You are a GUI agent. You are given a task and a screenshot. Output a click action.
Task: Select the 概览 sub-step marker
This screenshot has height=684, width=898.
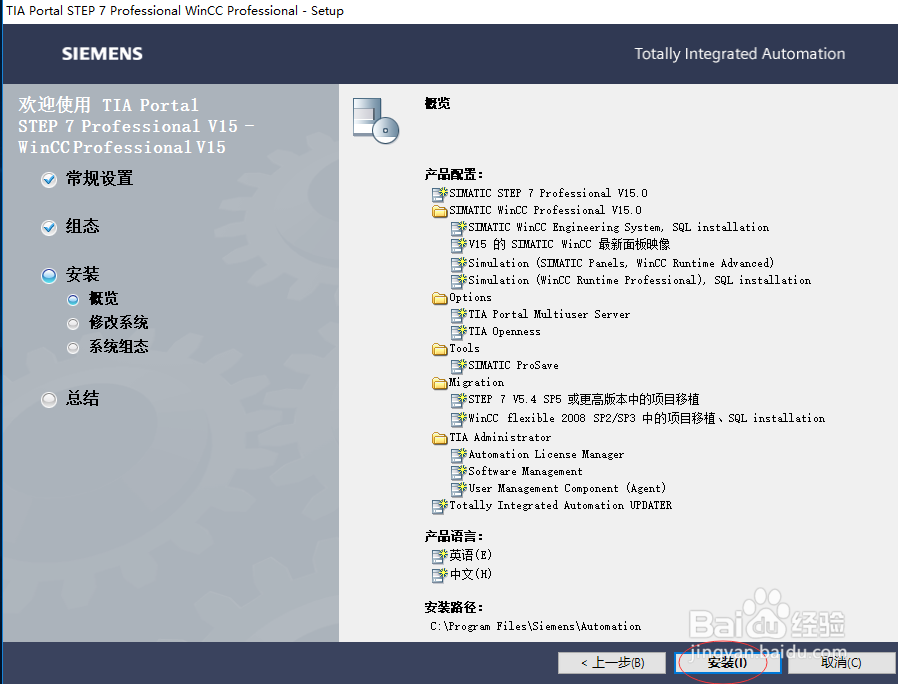[73, 300]
